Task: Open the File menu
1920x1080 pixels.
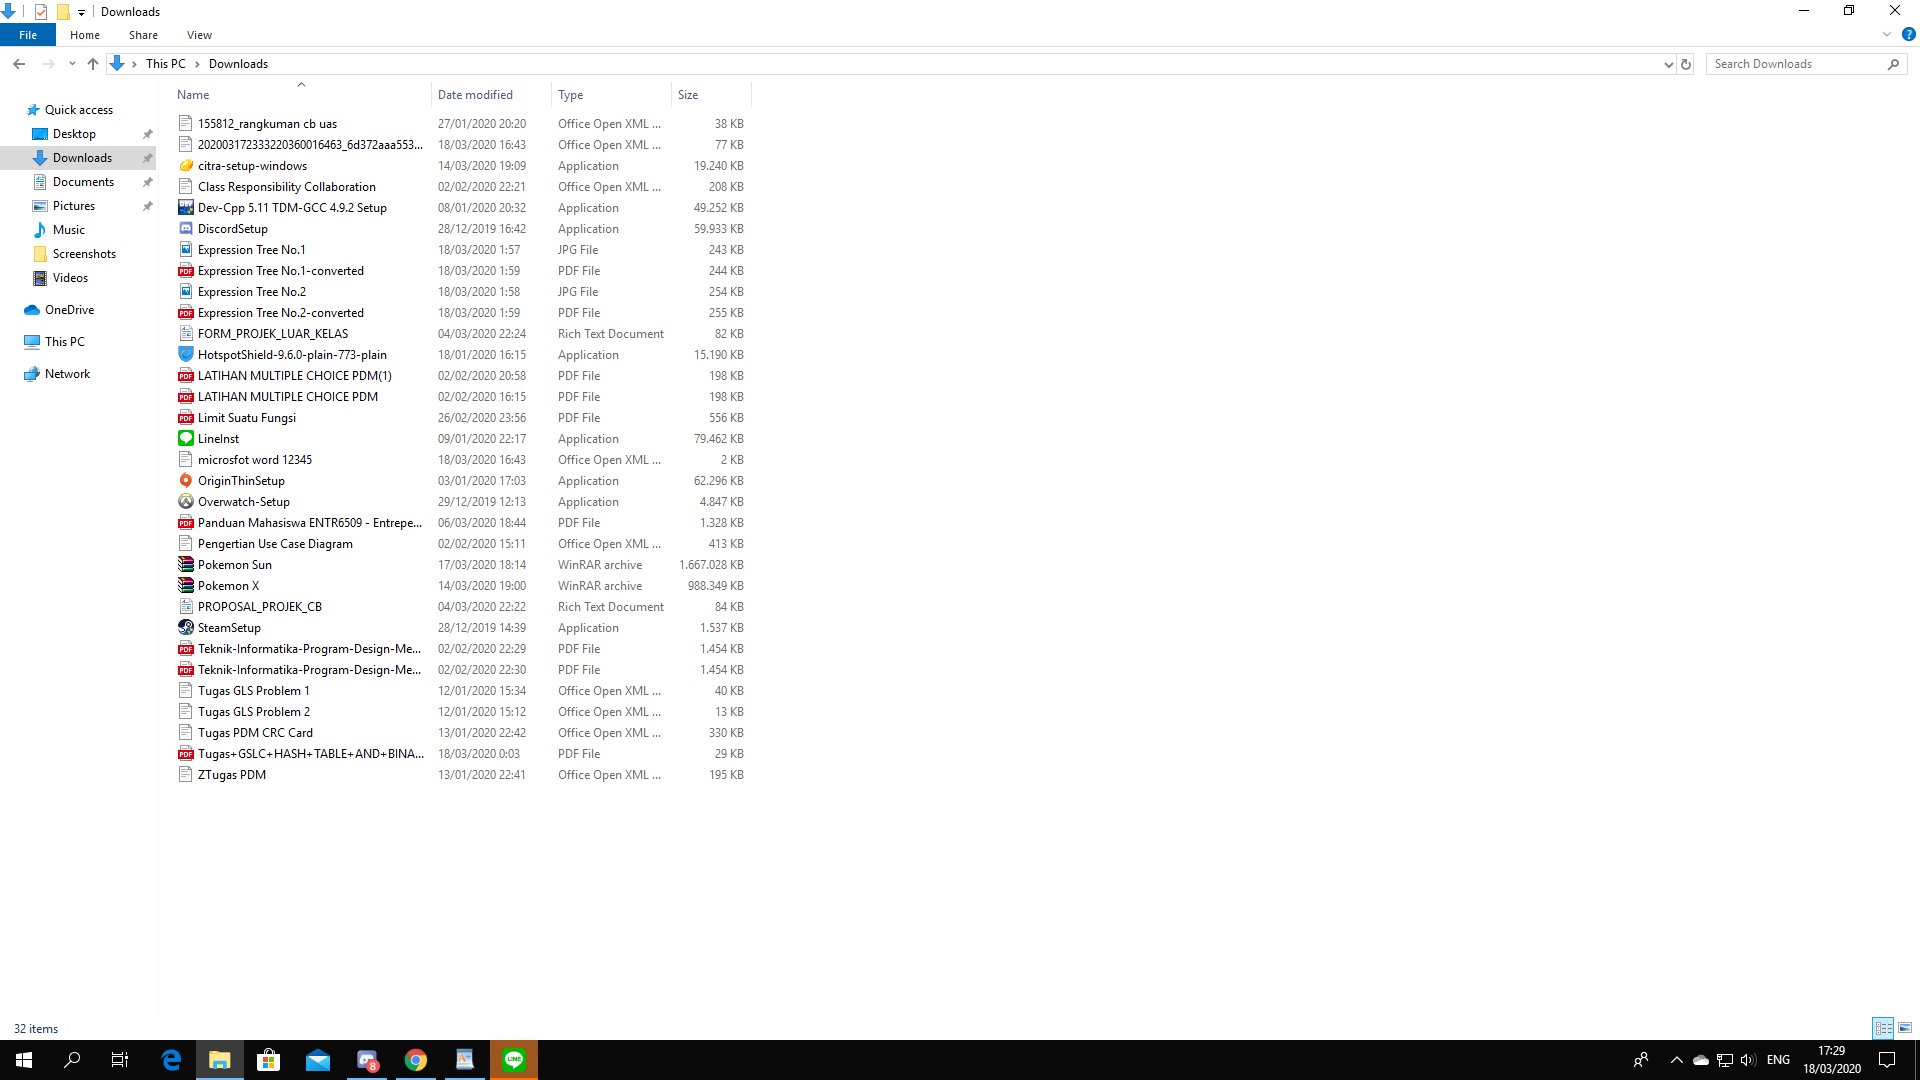Action: 28,35
